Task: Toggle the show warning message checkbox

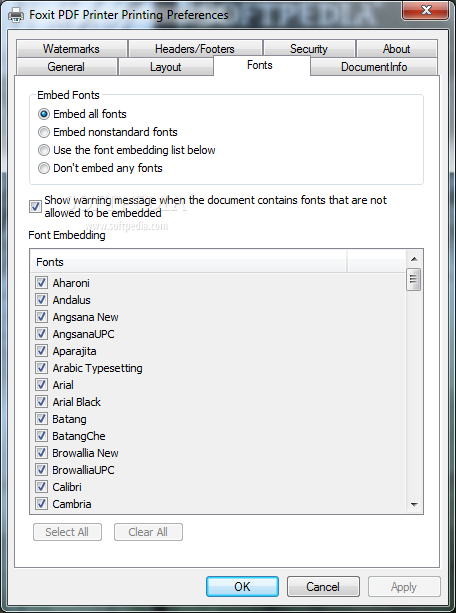Action: (x=35, y=206)
